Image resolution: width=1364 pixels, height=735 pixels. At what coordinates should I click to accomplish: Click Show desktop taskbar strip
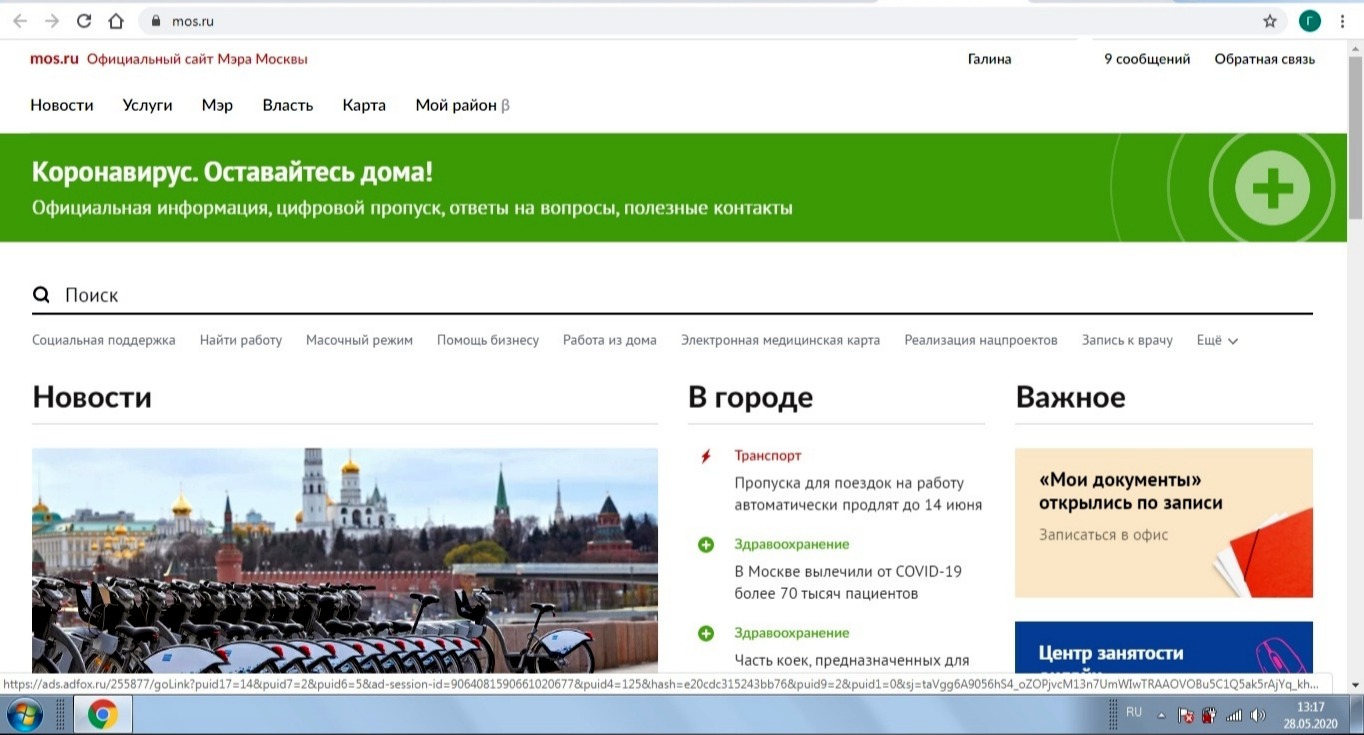(x=1357, y=715)
